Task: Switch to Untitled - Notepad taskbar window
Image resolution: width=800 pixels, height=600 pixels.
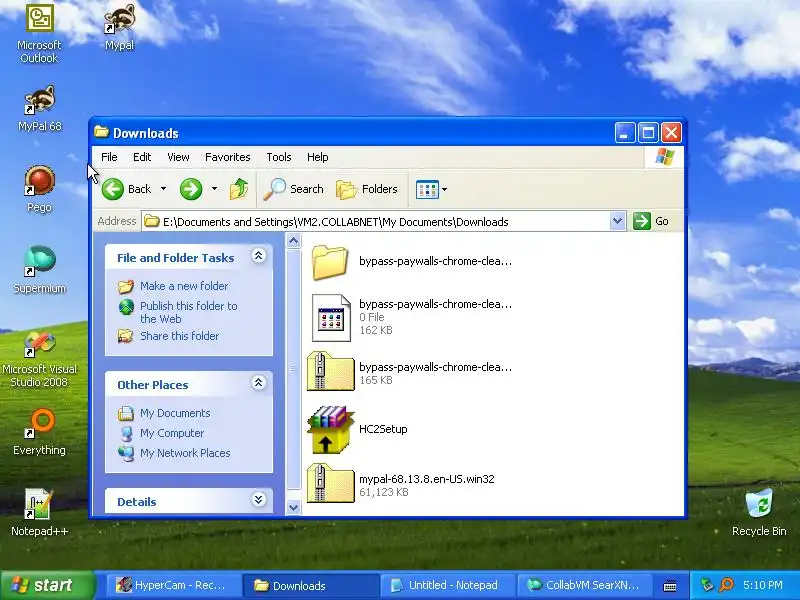Action: [447, 585]
